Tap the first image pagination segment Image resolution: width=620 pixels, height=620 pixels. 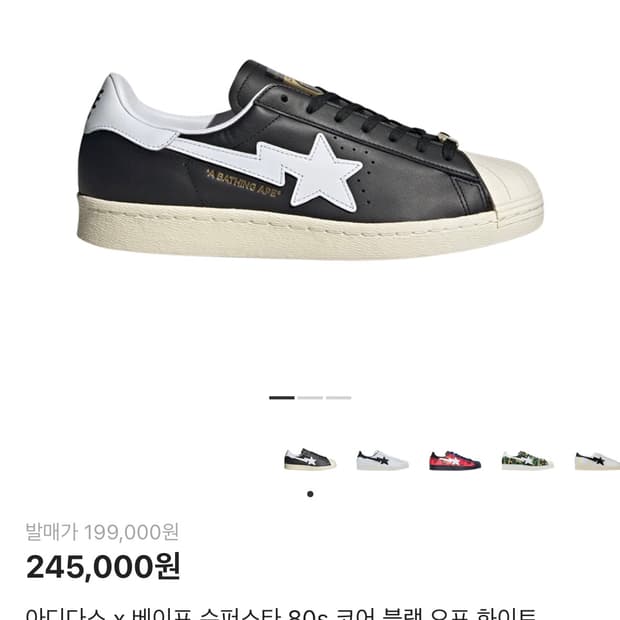[x=282, y=398]
